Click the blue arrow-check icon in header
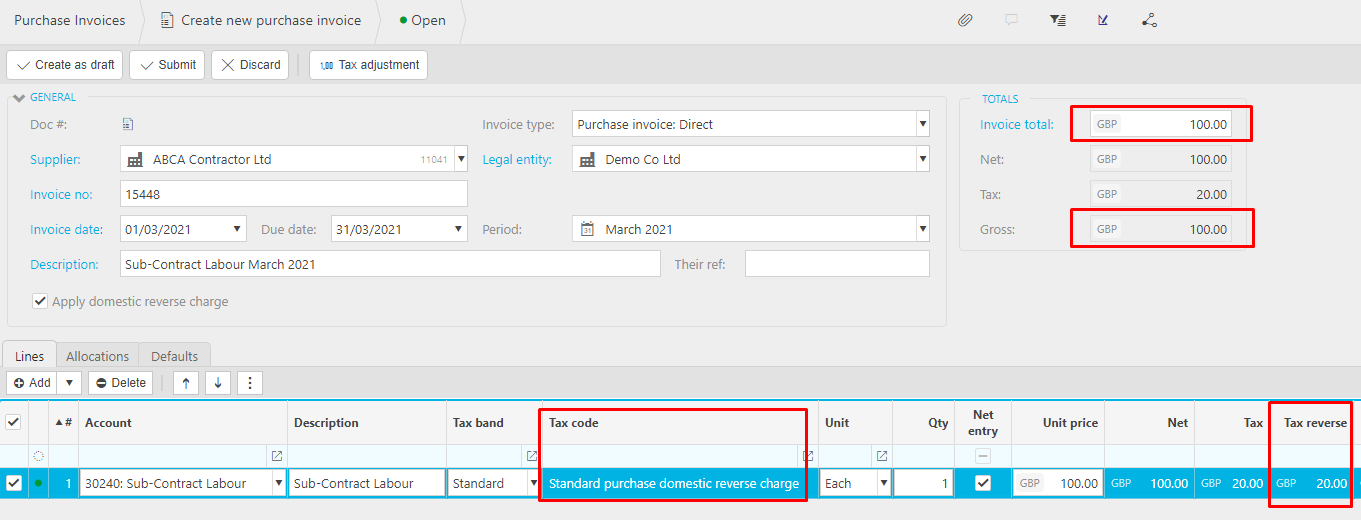This screenshot has width=1361, height=520. 1103,20
